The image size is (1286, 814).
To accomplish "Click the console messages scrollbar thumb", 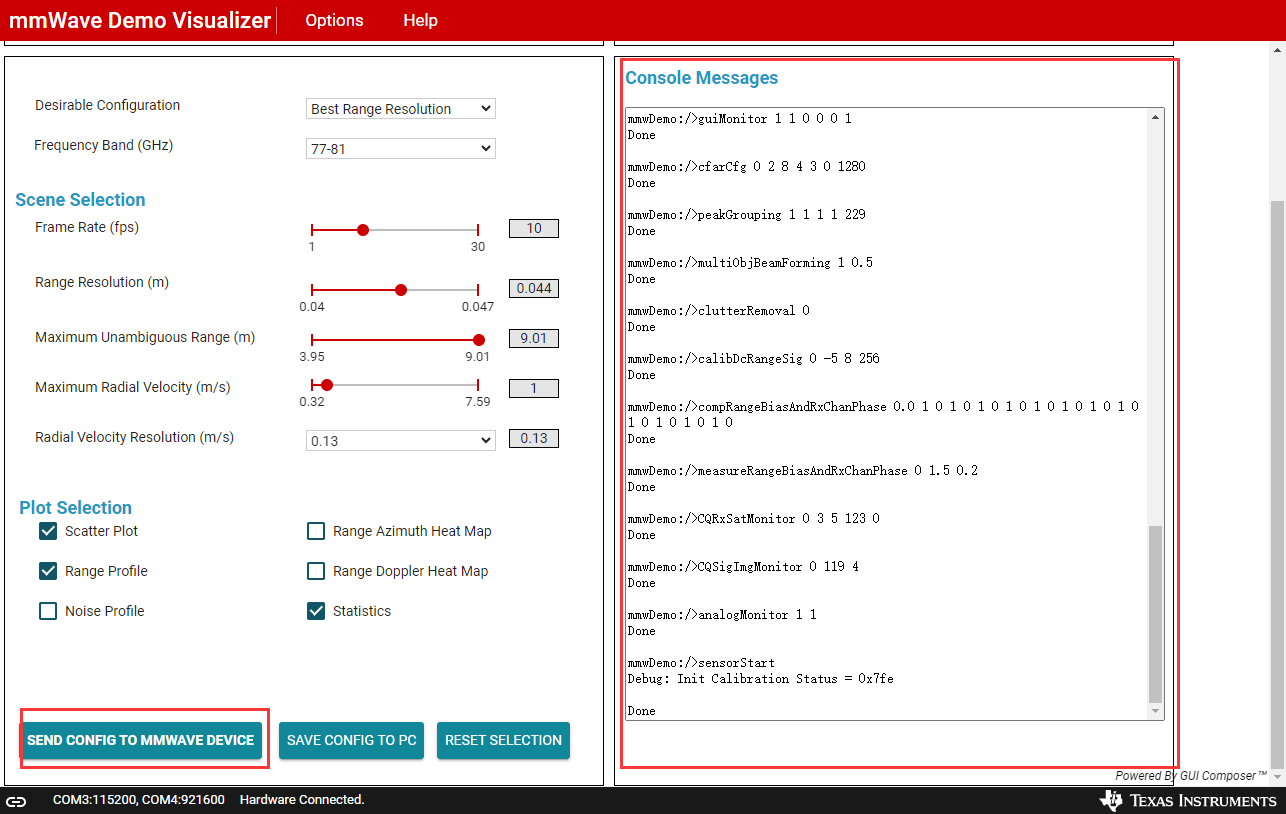I will click(x=1156, y=614).
